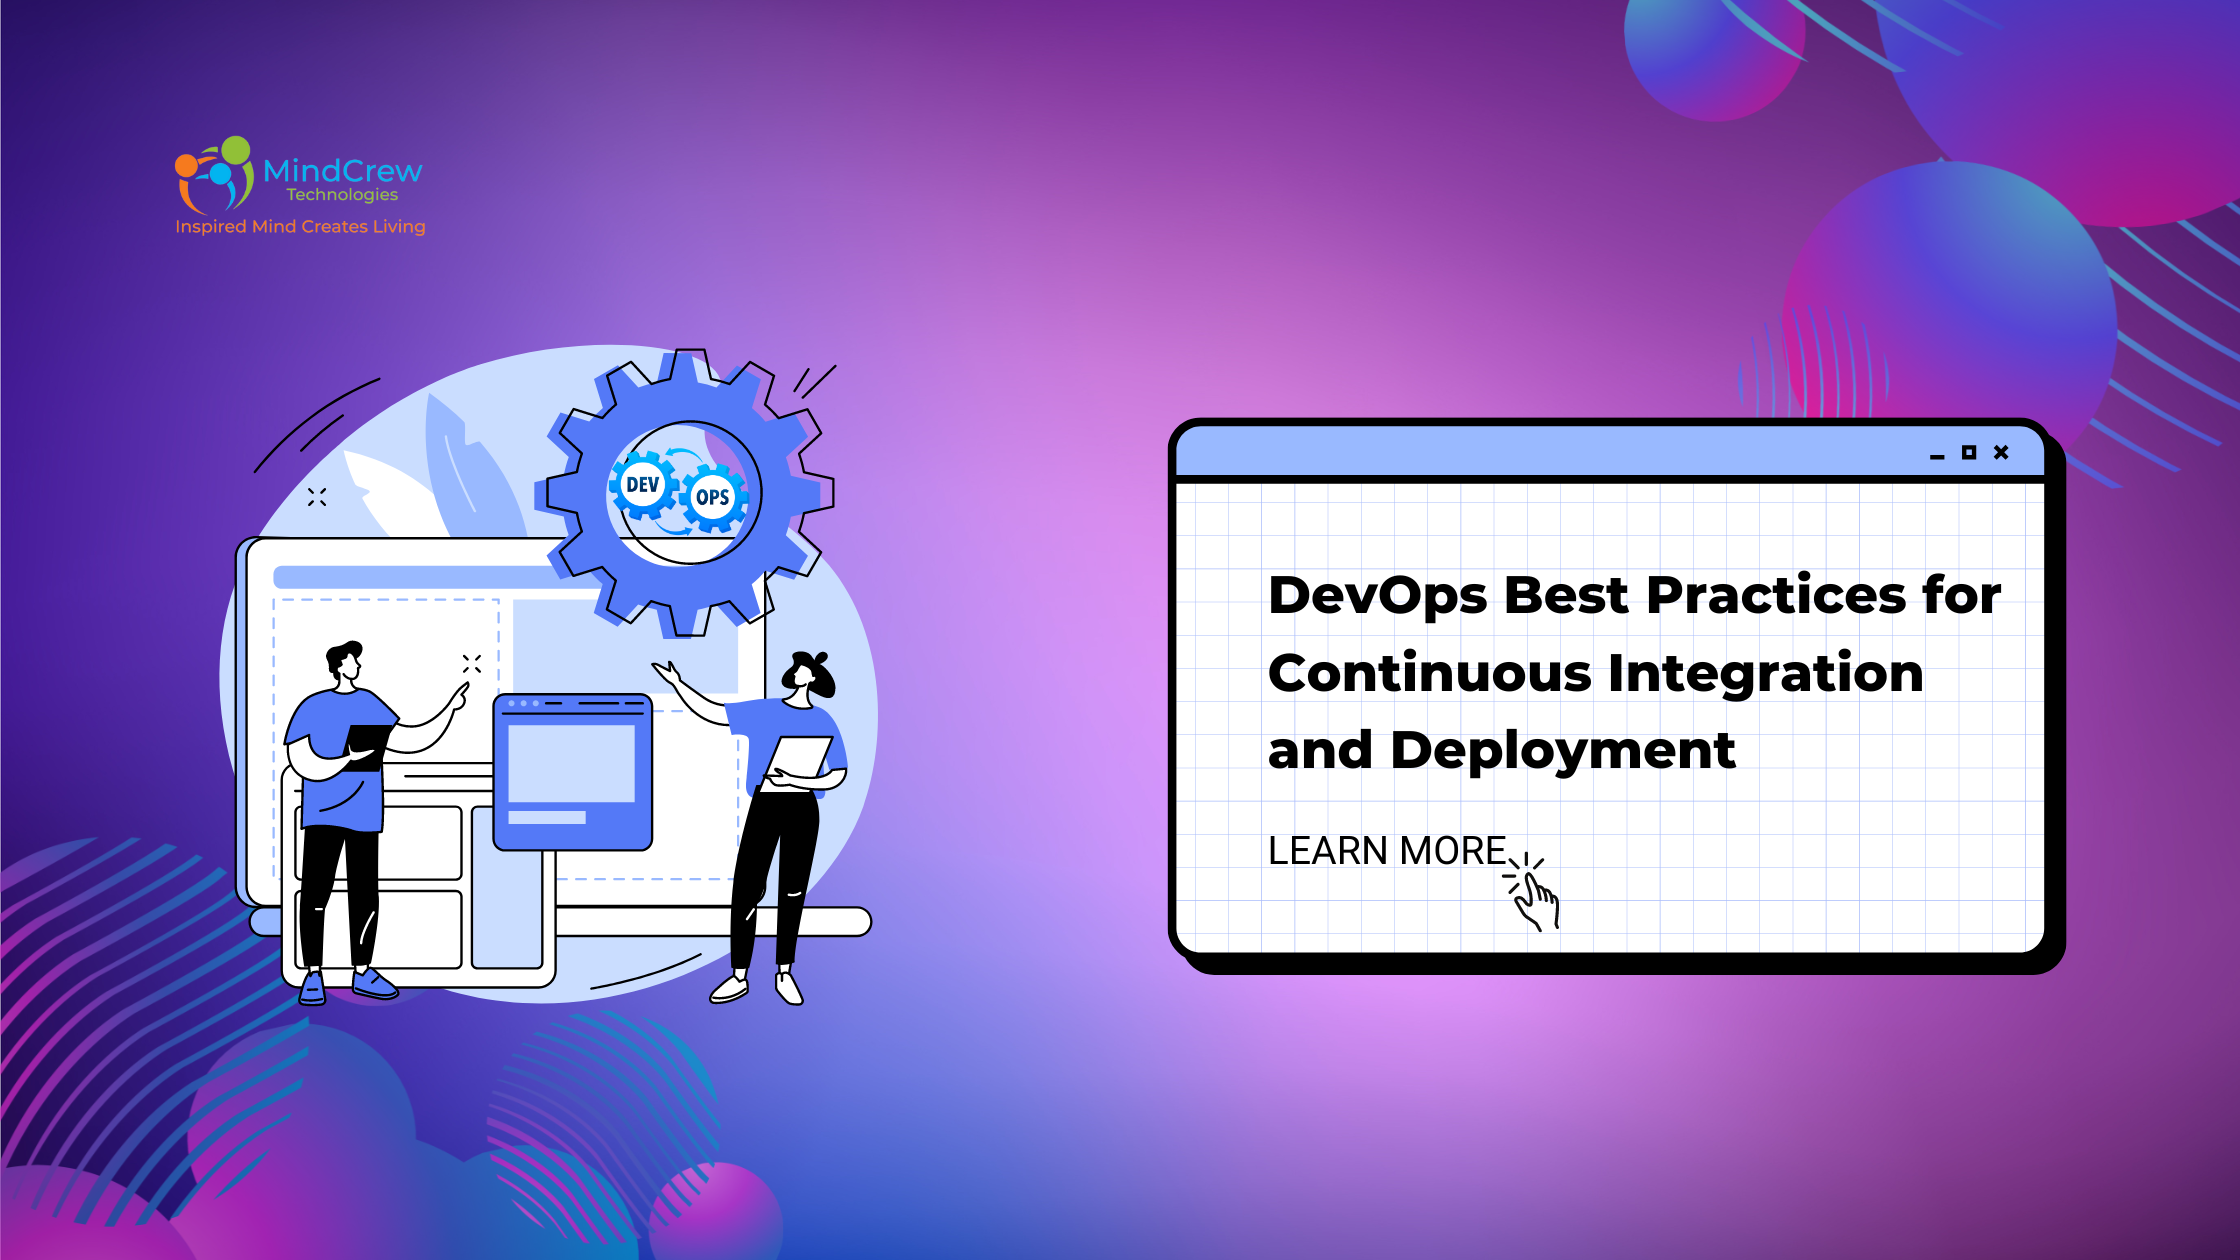Image resolution: width=2240 pixels, height=1260 pixels.
Task: Select the text 'Continuous Integration'
Action: coord(1595,673)
